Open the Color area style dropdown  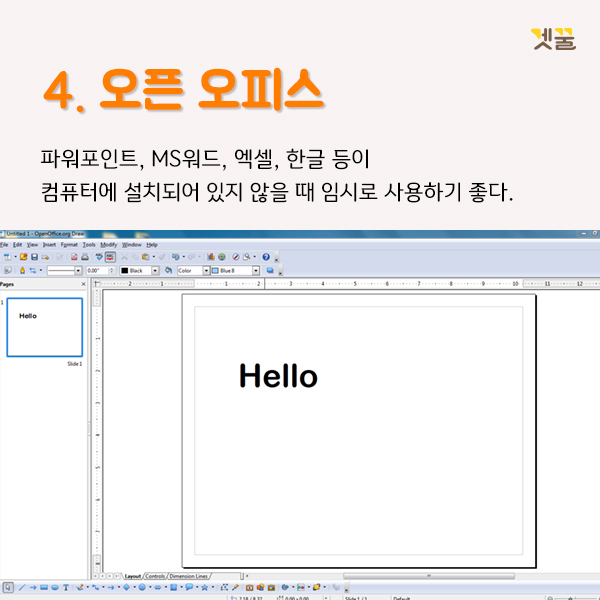click(x=206, y=271)
